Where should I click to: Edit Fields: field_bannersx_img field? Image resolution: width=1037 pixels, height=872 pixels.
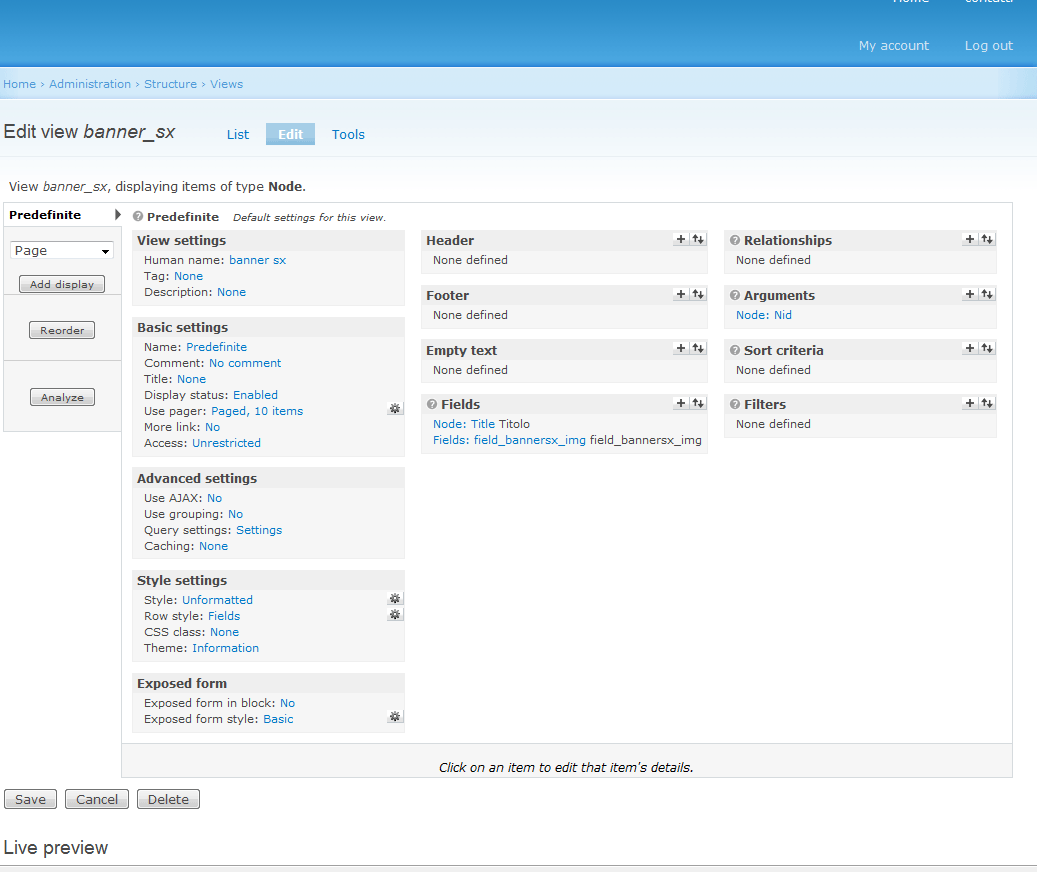(x=509, y=440)
